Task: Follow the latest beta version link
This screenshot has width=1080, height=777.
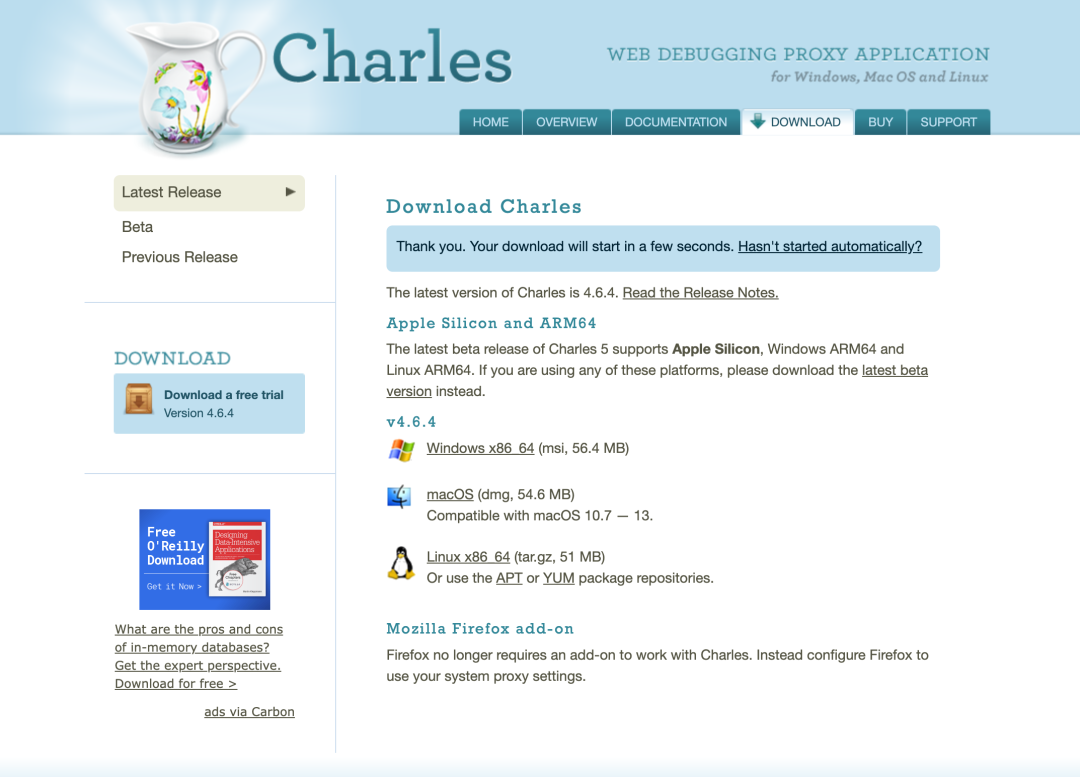Action: (x=894, y=371)
